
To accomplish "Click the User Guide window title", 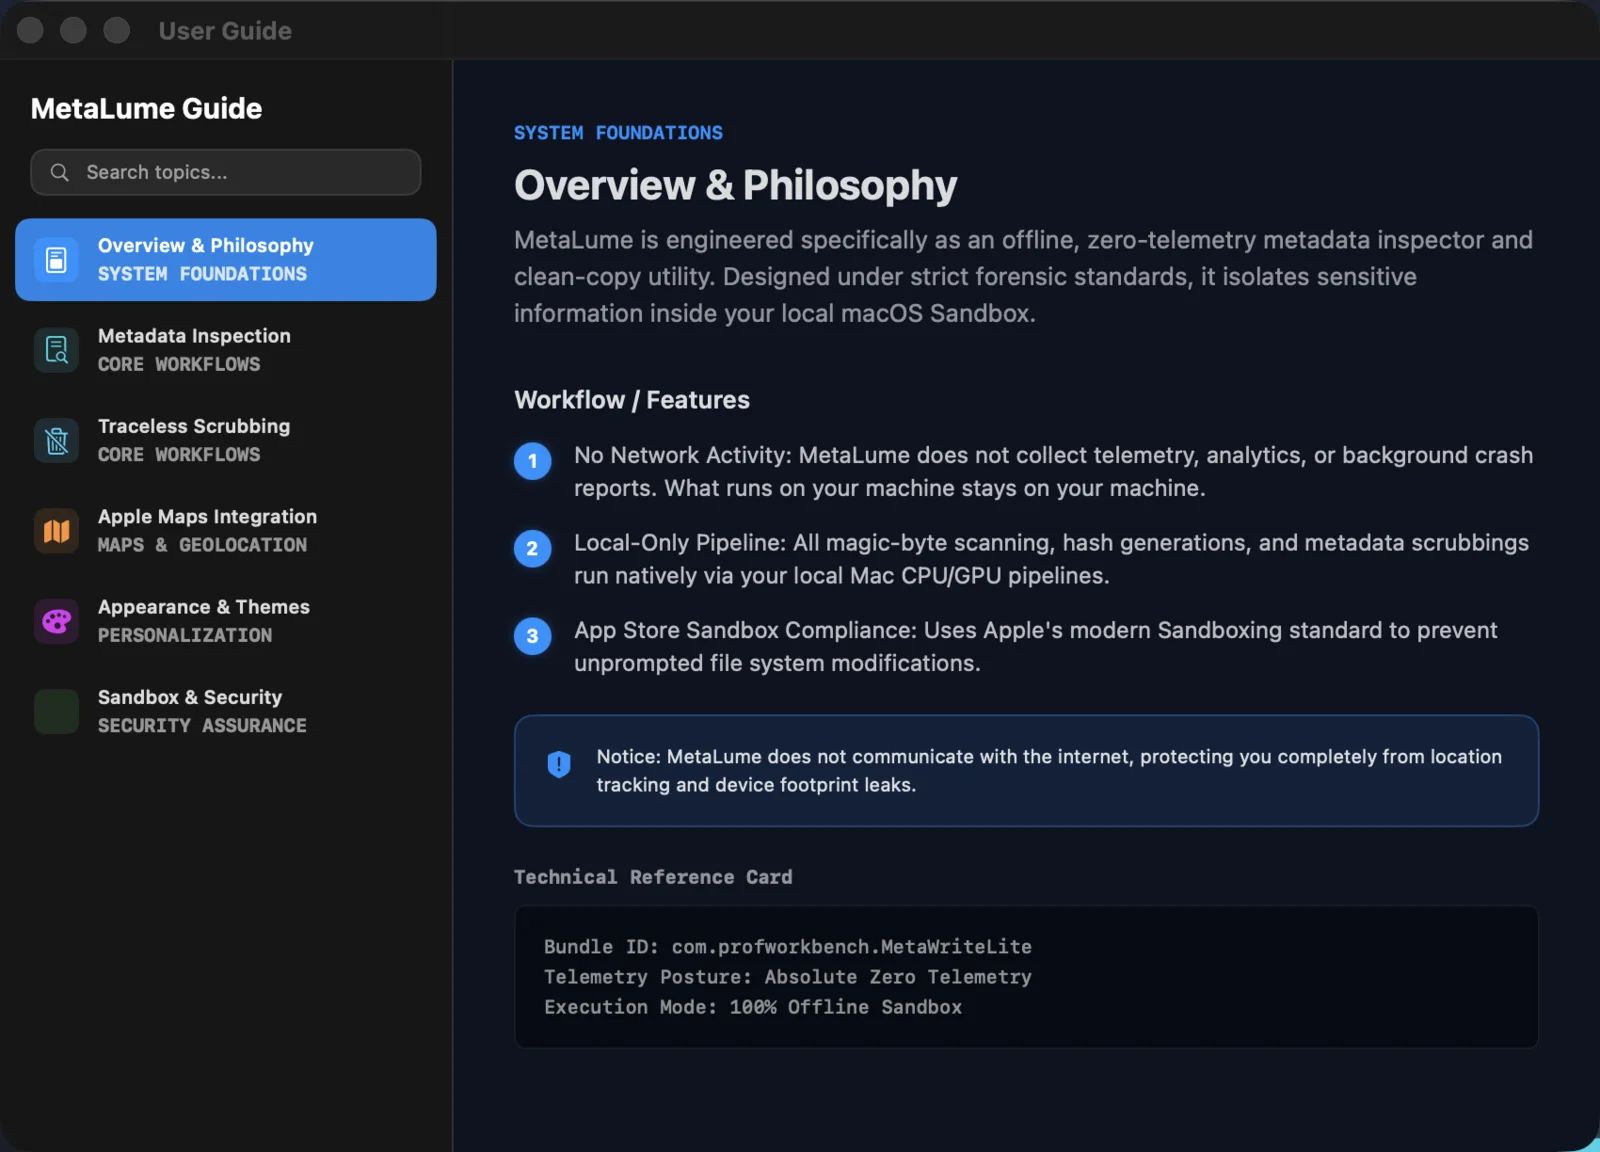I will coord(225,31).
